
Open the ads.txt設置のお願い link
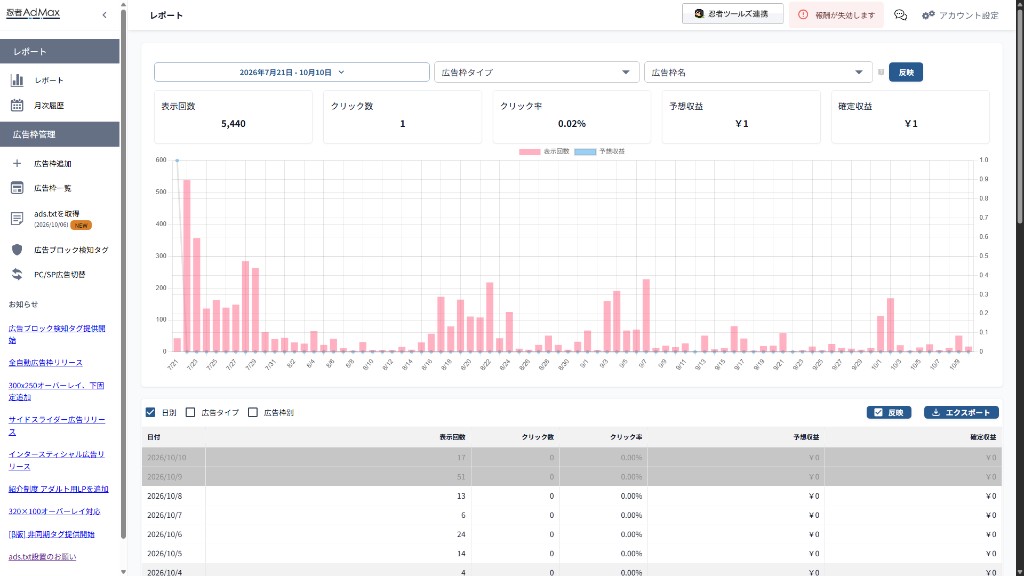tap(42, 557)
